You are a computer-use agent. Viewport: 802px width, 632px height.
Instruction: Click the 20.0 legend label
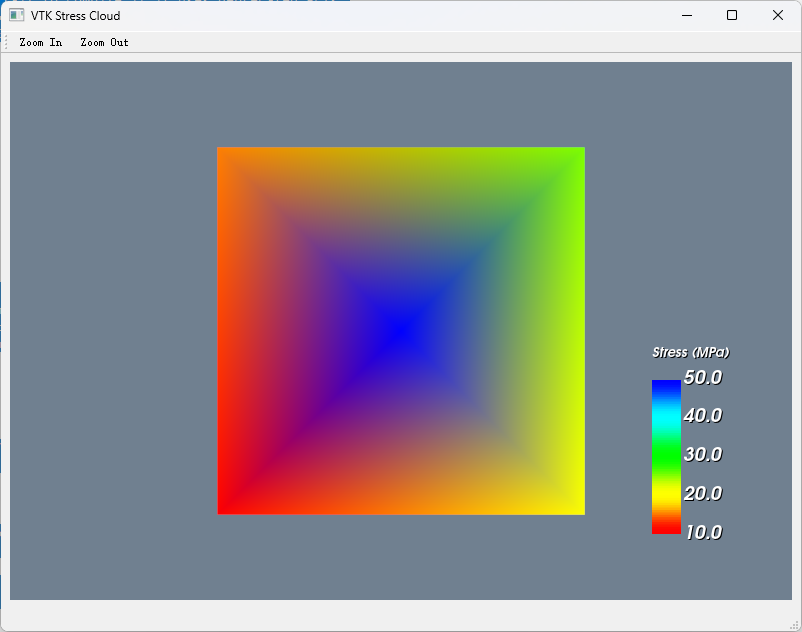(x=703, y=493)
